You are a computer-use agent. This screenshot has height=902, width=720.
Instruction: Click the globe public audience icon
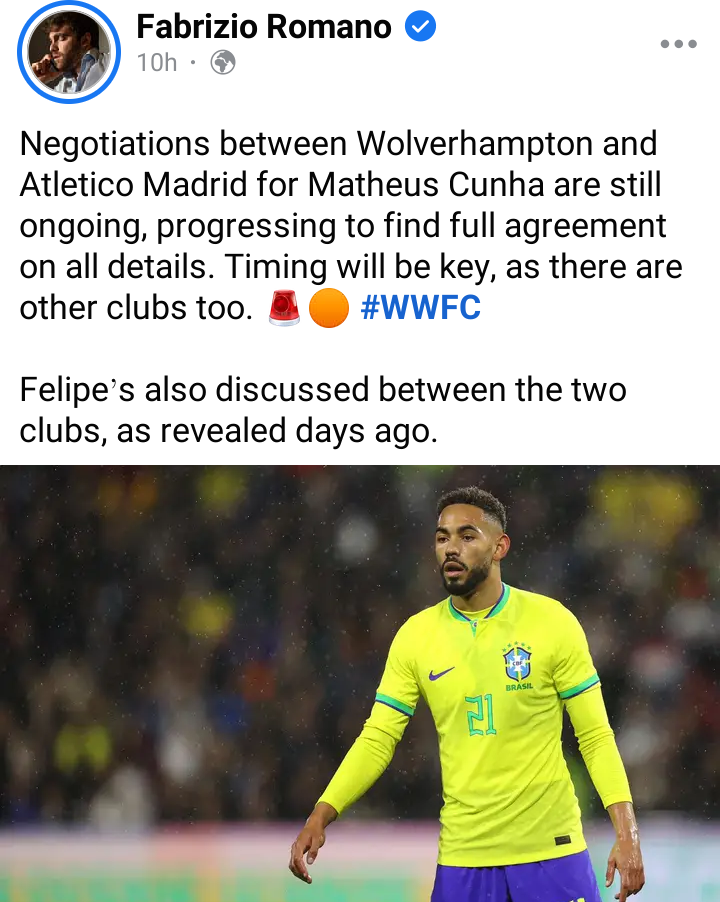223,62
